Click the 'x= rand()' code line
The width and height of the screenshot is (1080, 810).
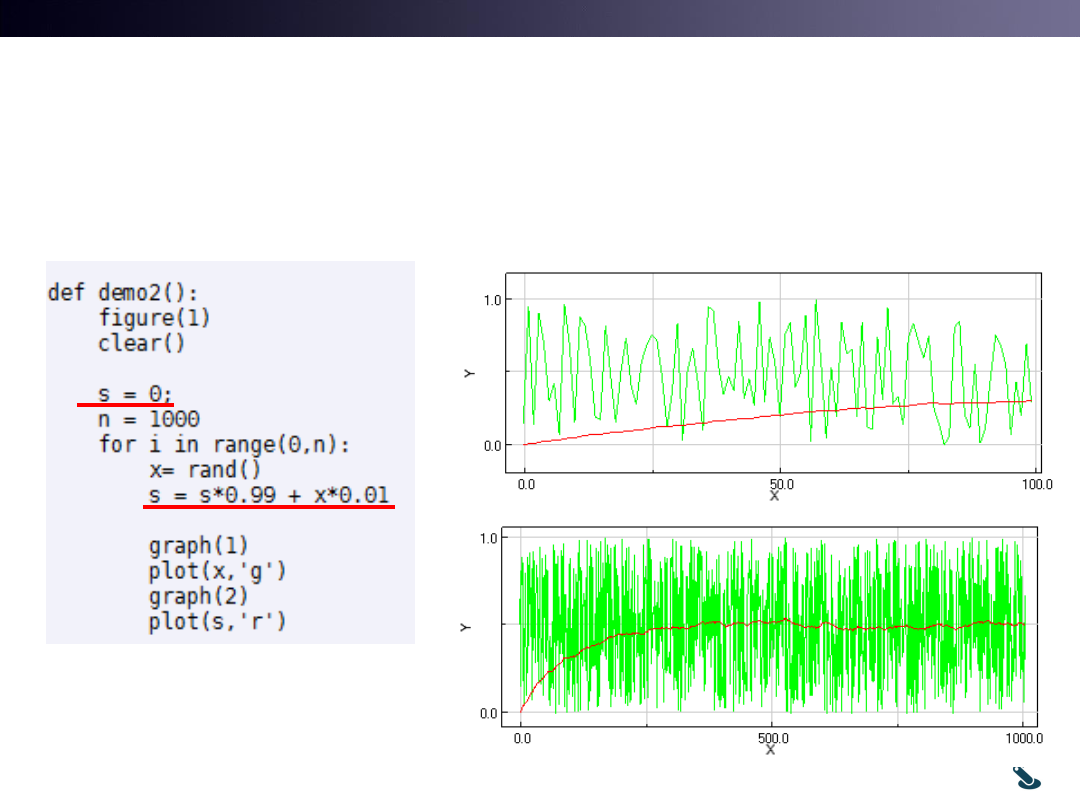(205, 470)
